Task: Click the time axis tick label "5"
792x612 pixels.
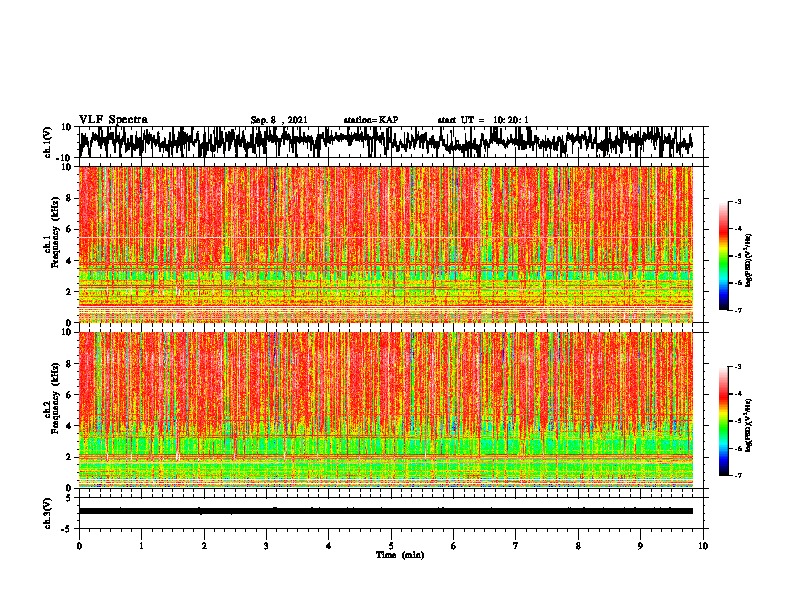Action: tap(391, 546)
